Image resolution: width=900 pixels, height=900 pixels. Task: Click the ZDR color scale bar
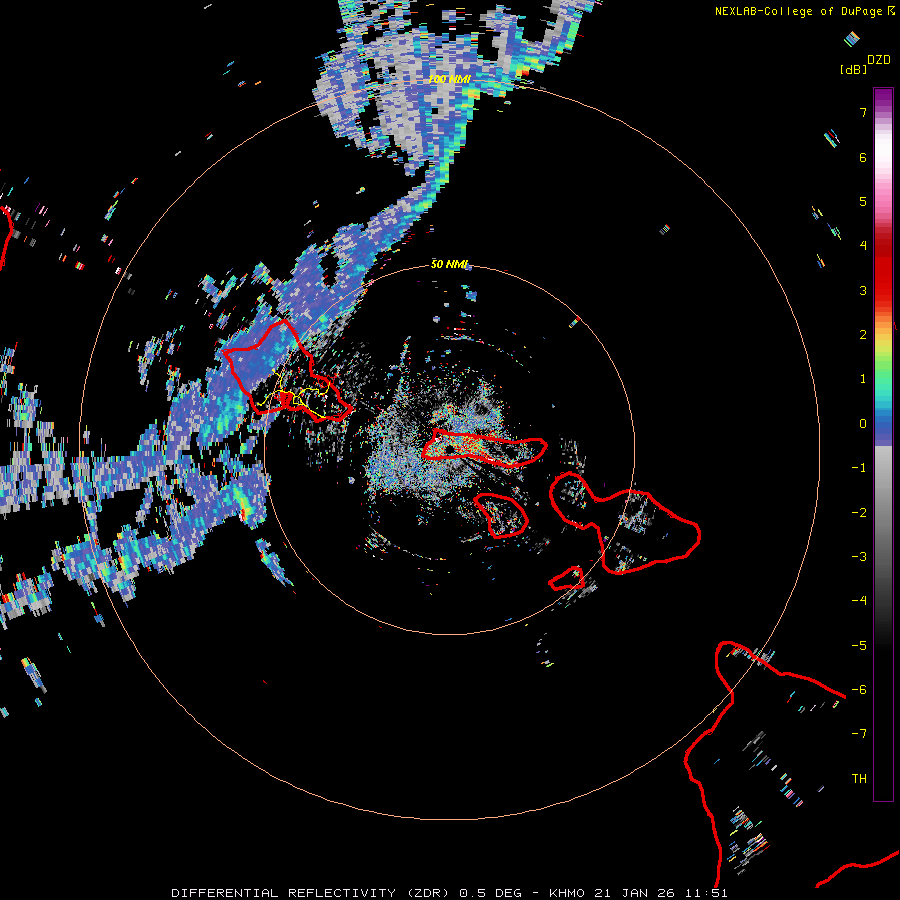[883, 444]
